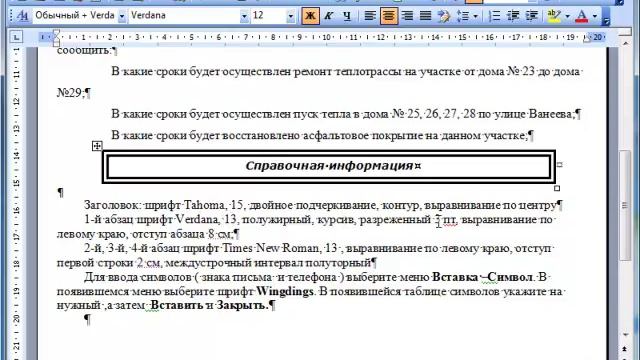Click the vertical scrollbar down arrow
640x360 pixels.
(x=626, y=335)
